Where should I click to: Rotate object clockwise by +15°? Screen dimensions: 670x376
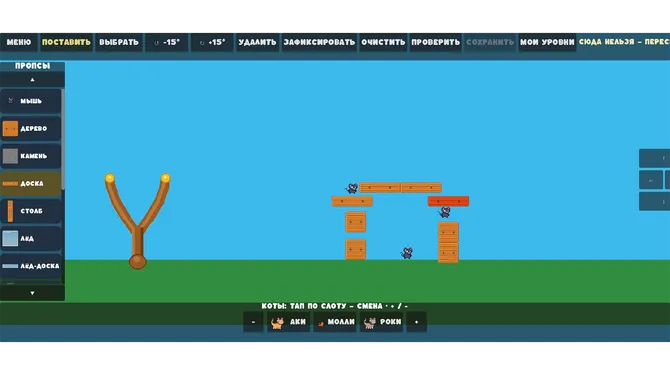coord(212,42)
